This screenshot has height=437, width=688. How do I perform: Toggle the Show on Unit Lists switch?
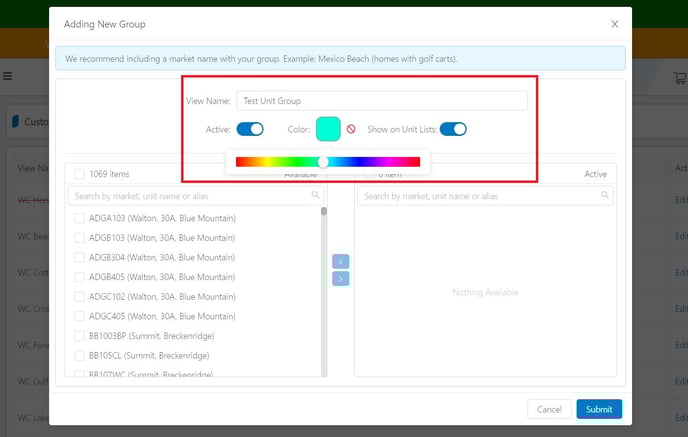coord(453,129)
